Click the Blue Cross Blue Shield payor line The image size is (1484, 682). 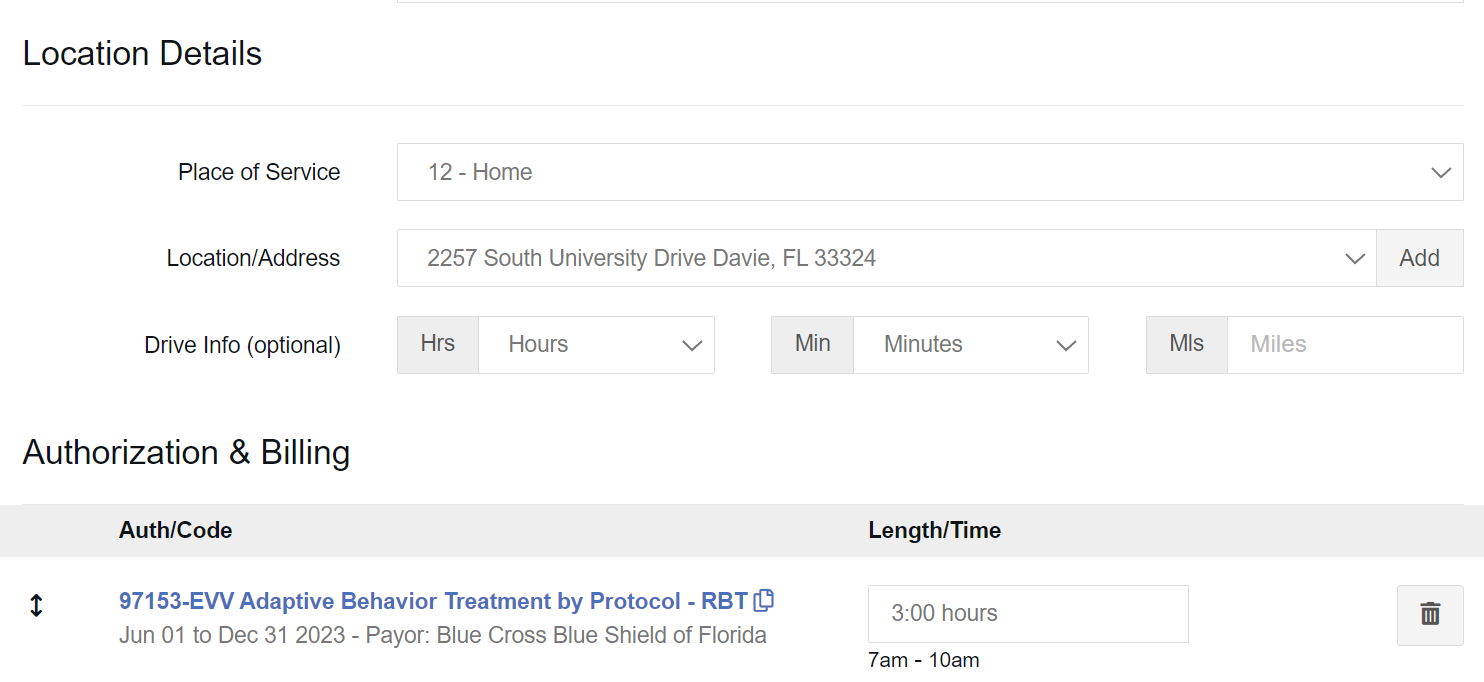442,635
